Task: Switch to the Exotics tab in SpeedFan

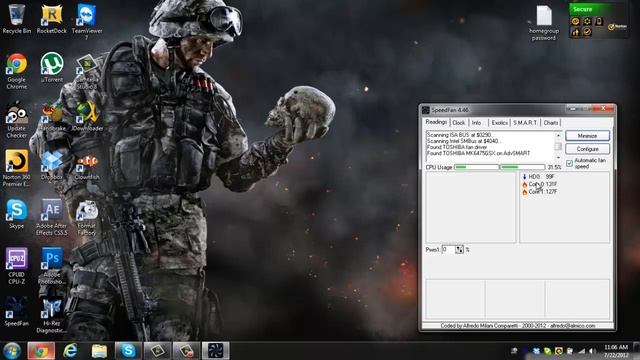Action: pyautogui.click(x=499, y=122)
